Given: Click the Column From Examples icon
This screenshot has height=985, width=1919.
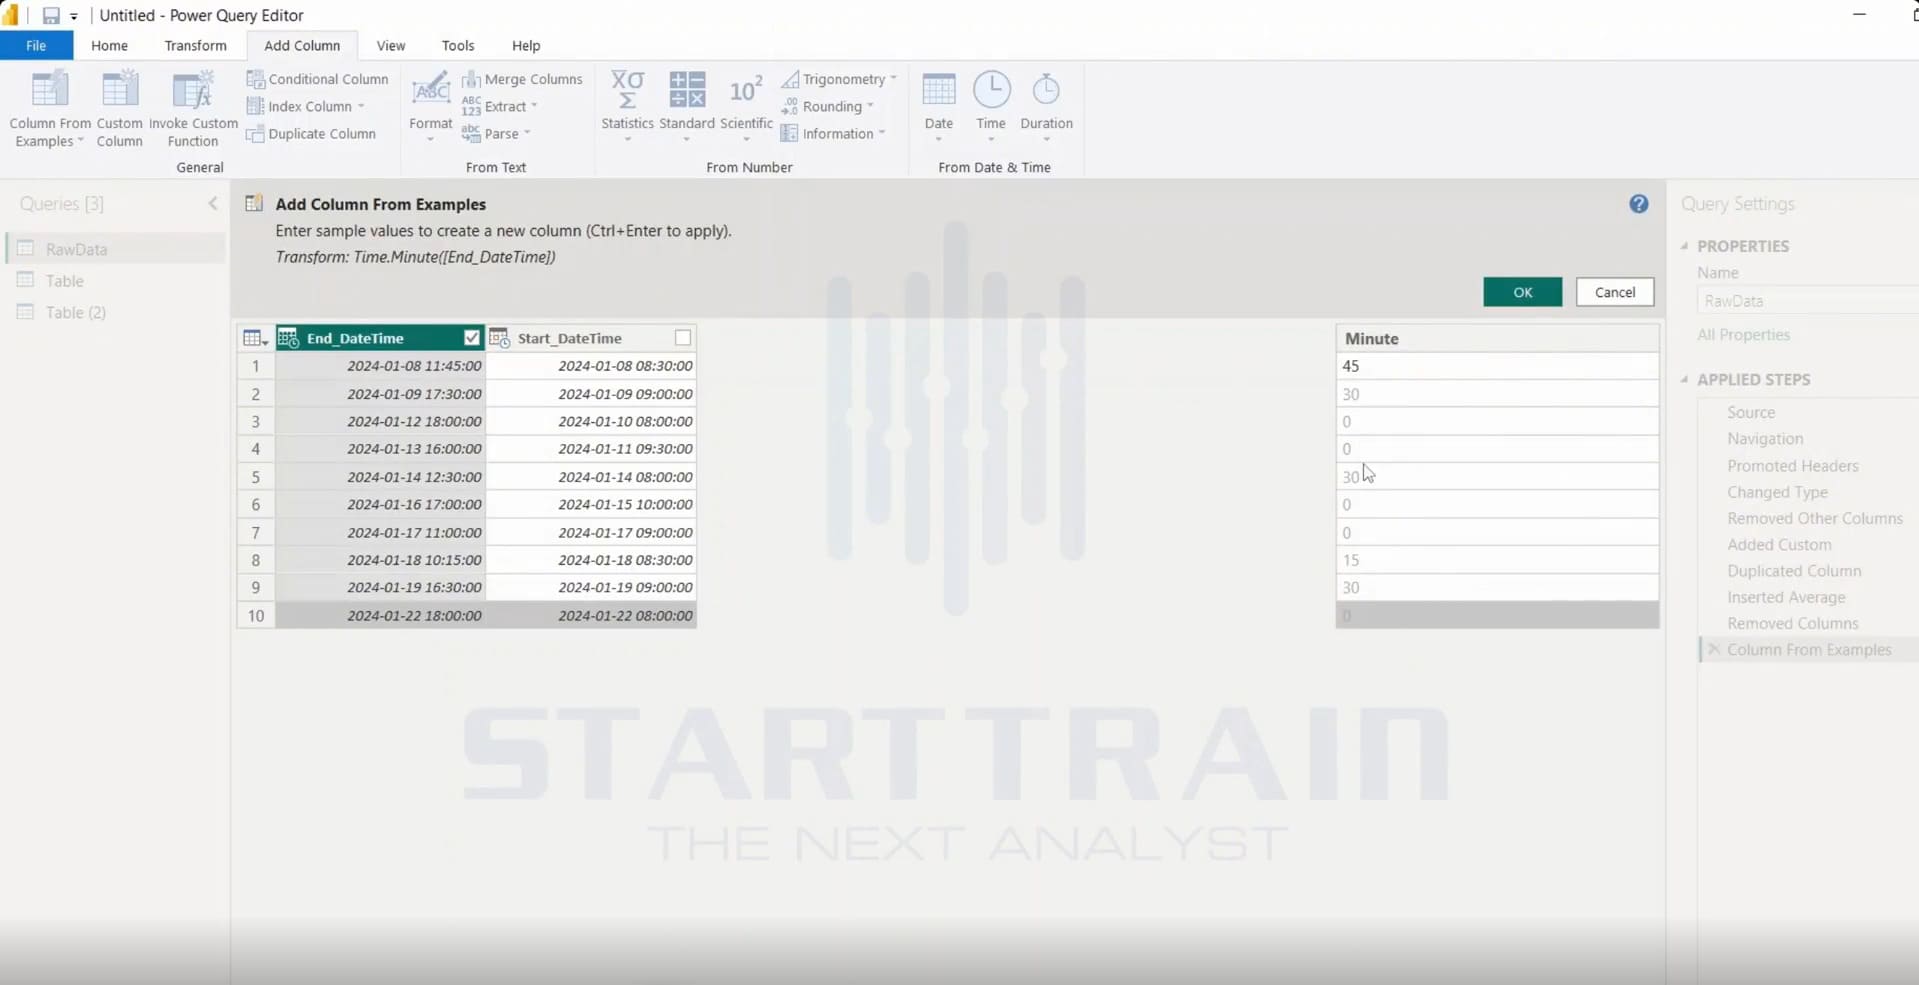Looking at the screenshot, I should tap(49, 90).
